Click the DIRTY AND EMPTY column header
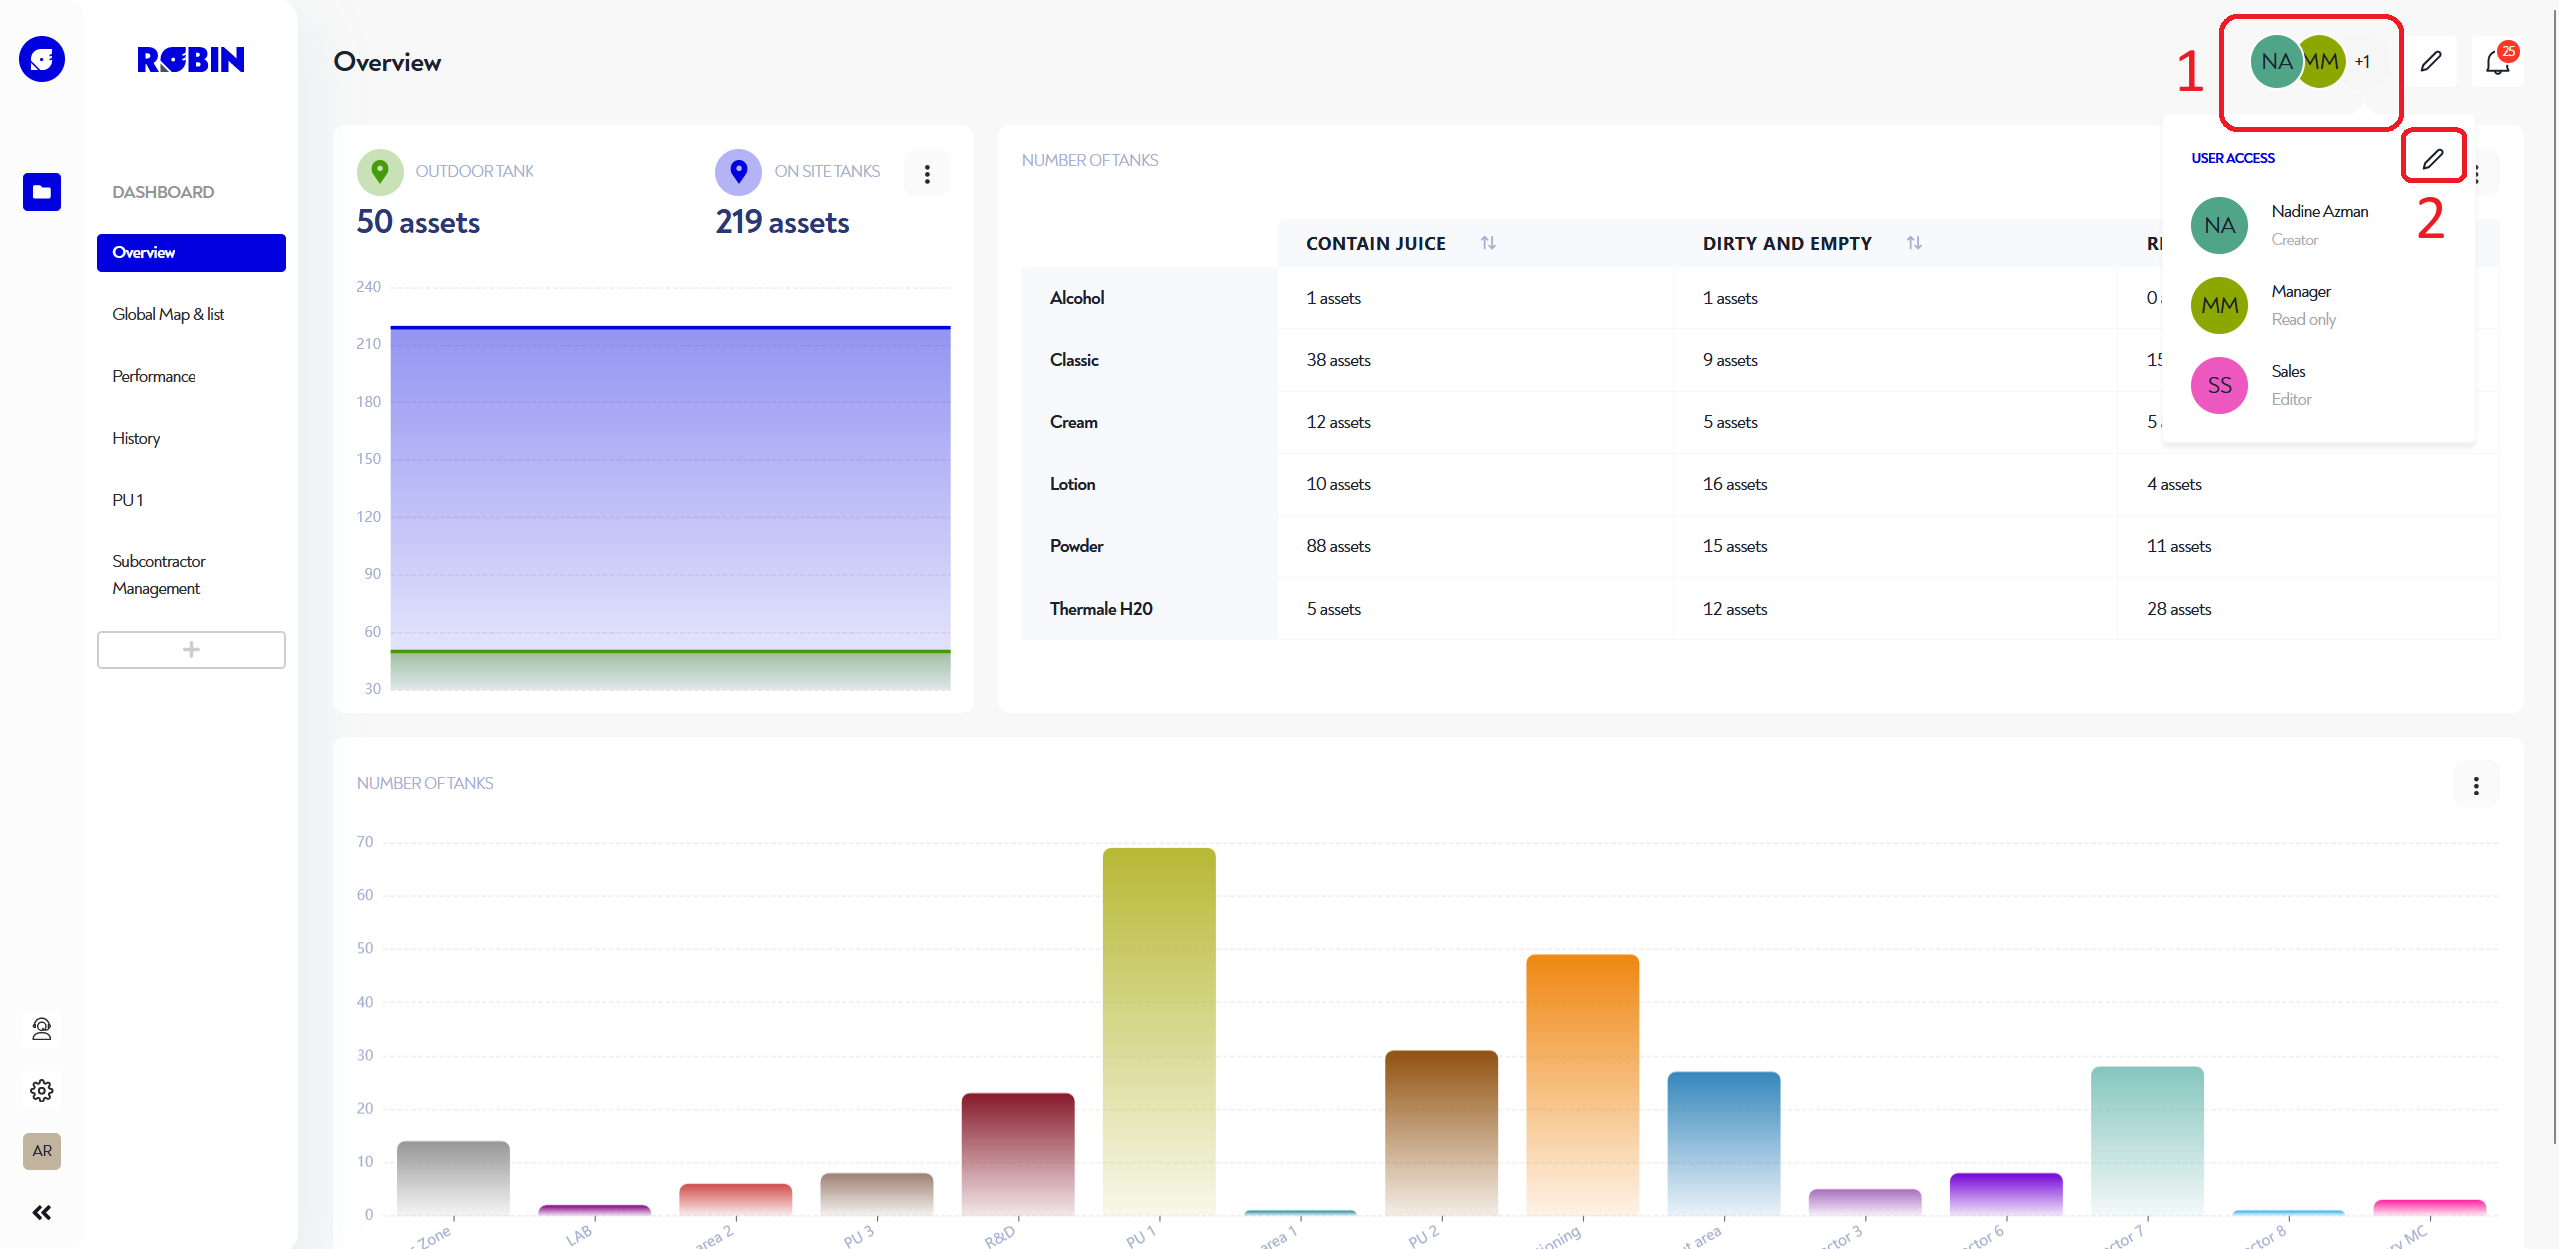The width and height of the screenshot is (2559, 1249). pyautogui.click(x=1787, y=243)
